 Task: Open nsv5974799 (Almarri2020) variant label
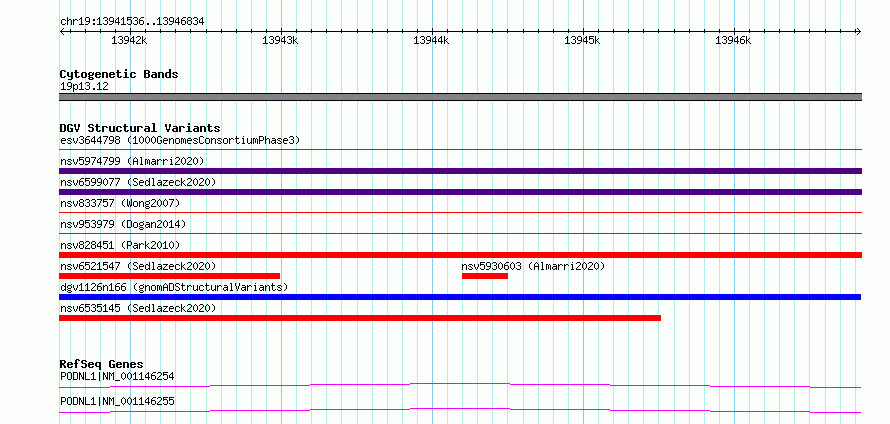[x=132, y=161]
